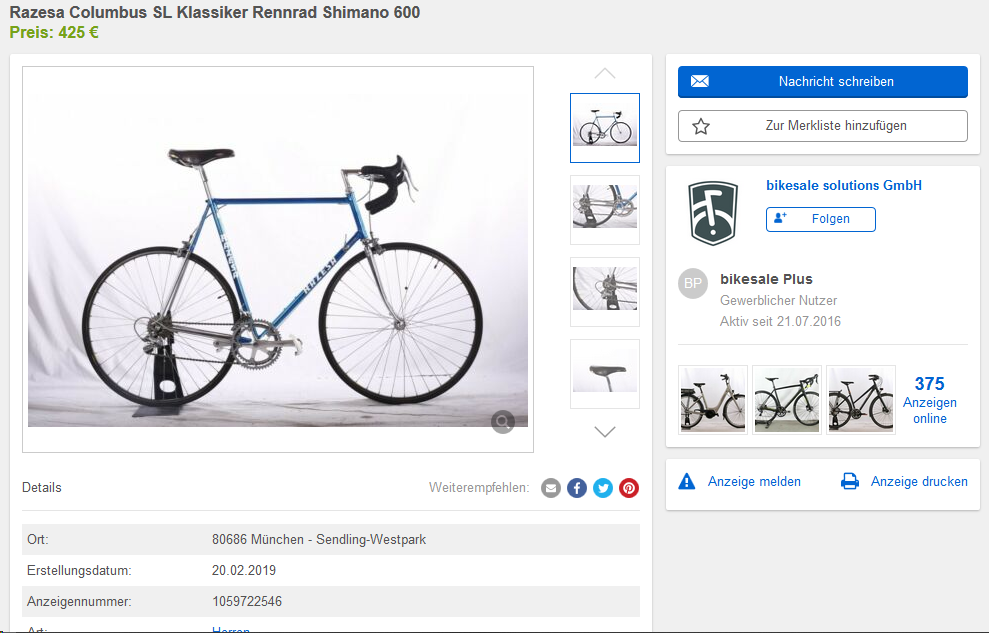This screenshot has height=633, width=989.
Task: Share listing via email icon
Action: pos(551,488)
